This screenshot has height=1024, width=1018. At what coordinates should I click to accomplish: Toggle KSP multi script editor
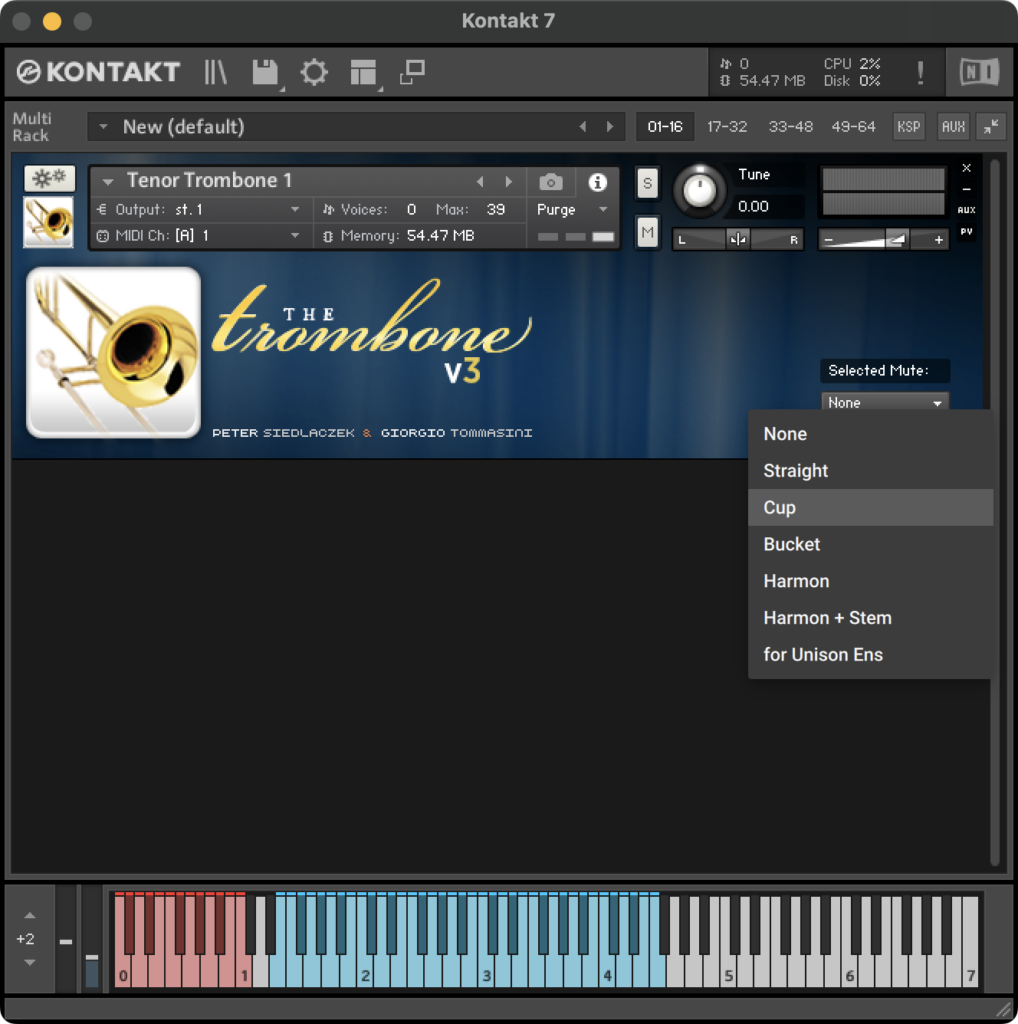click(908, 126)
